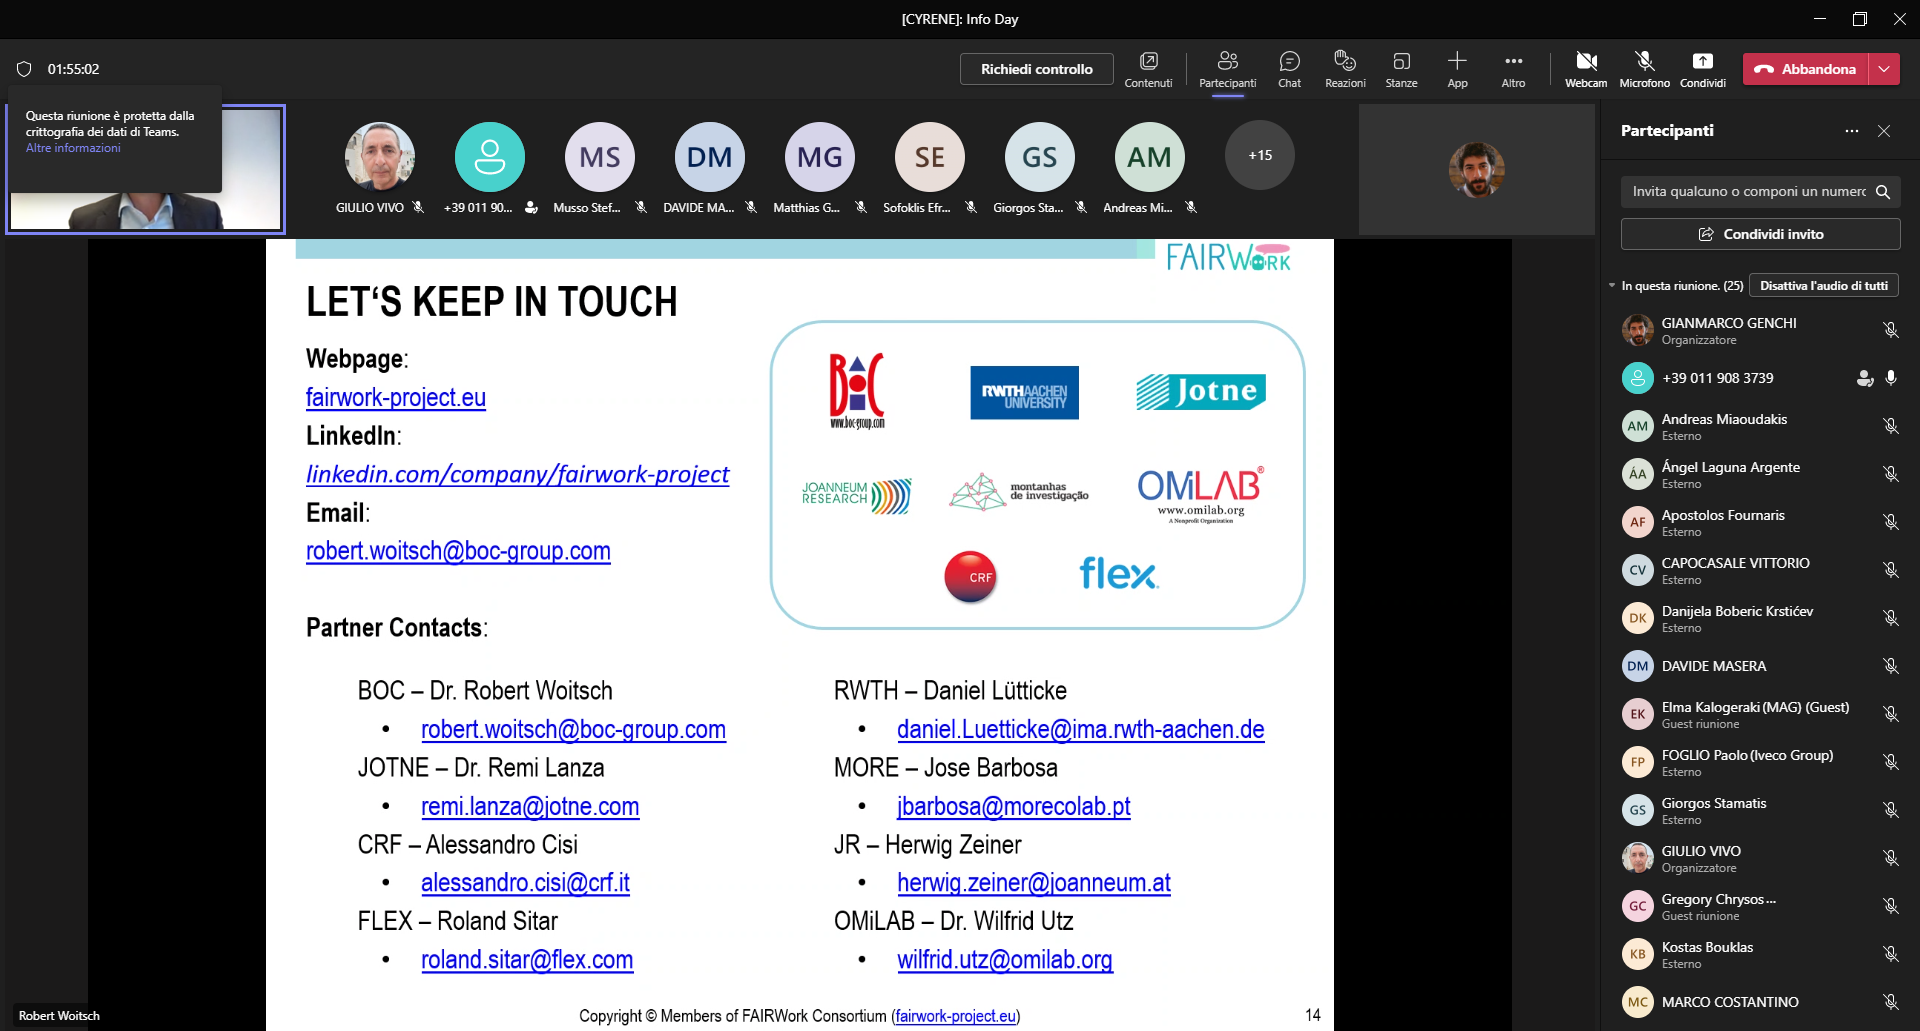Click roland.sitar@flex.com email link

pos(527,960)
